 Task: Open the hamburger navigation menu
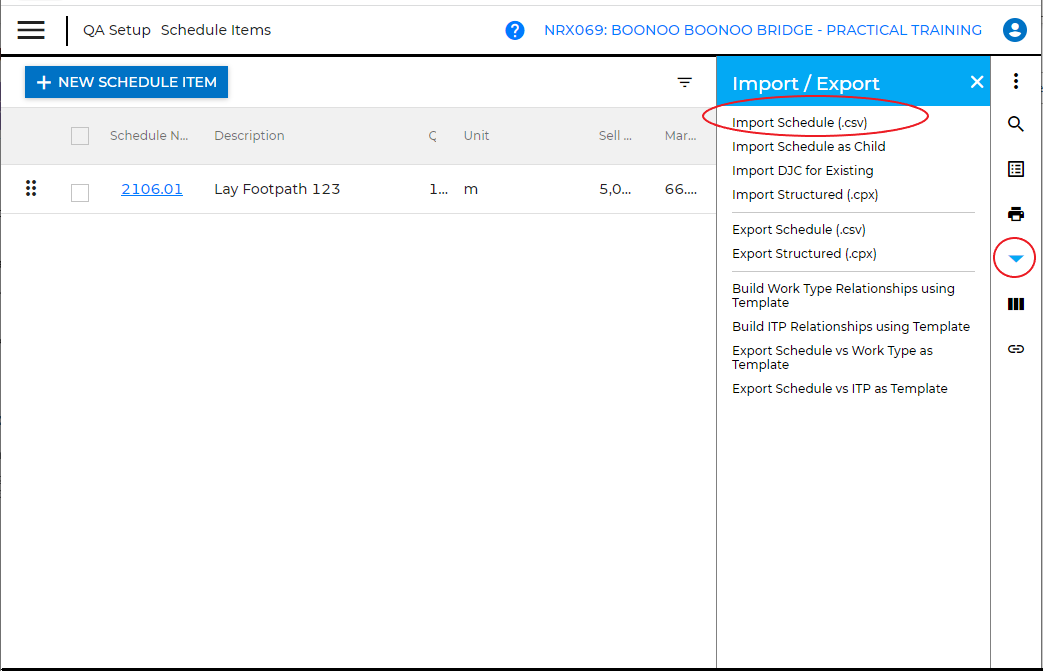[x=31, y=30]
